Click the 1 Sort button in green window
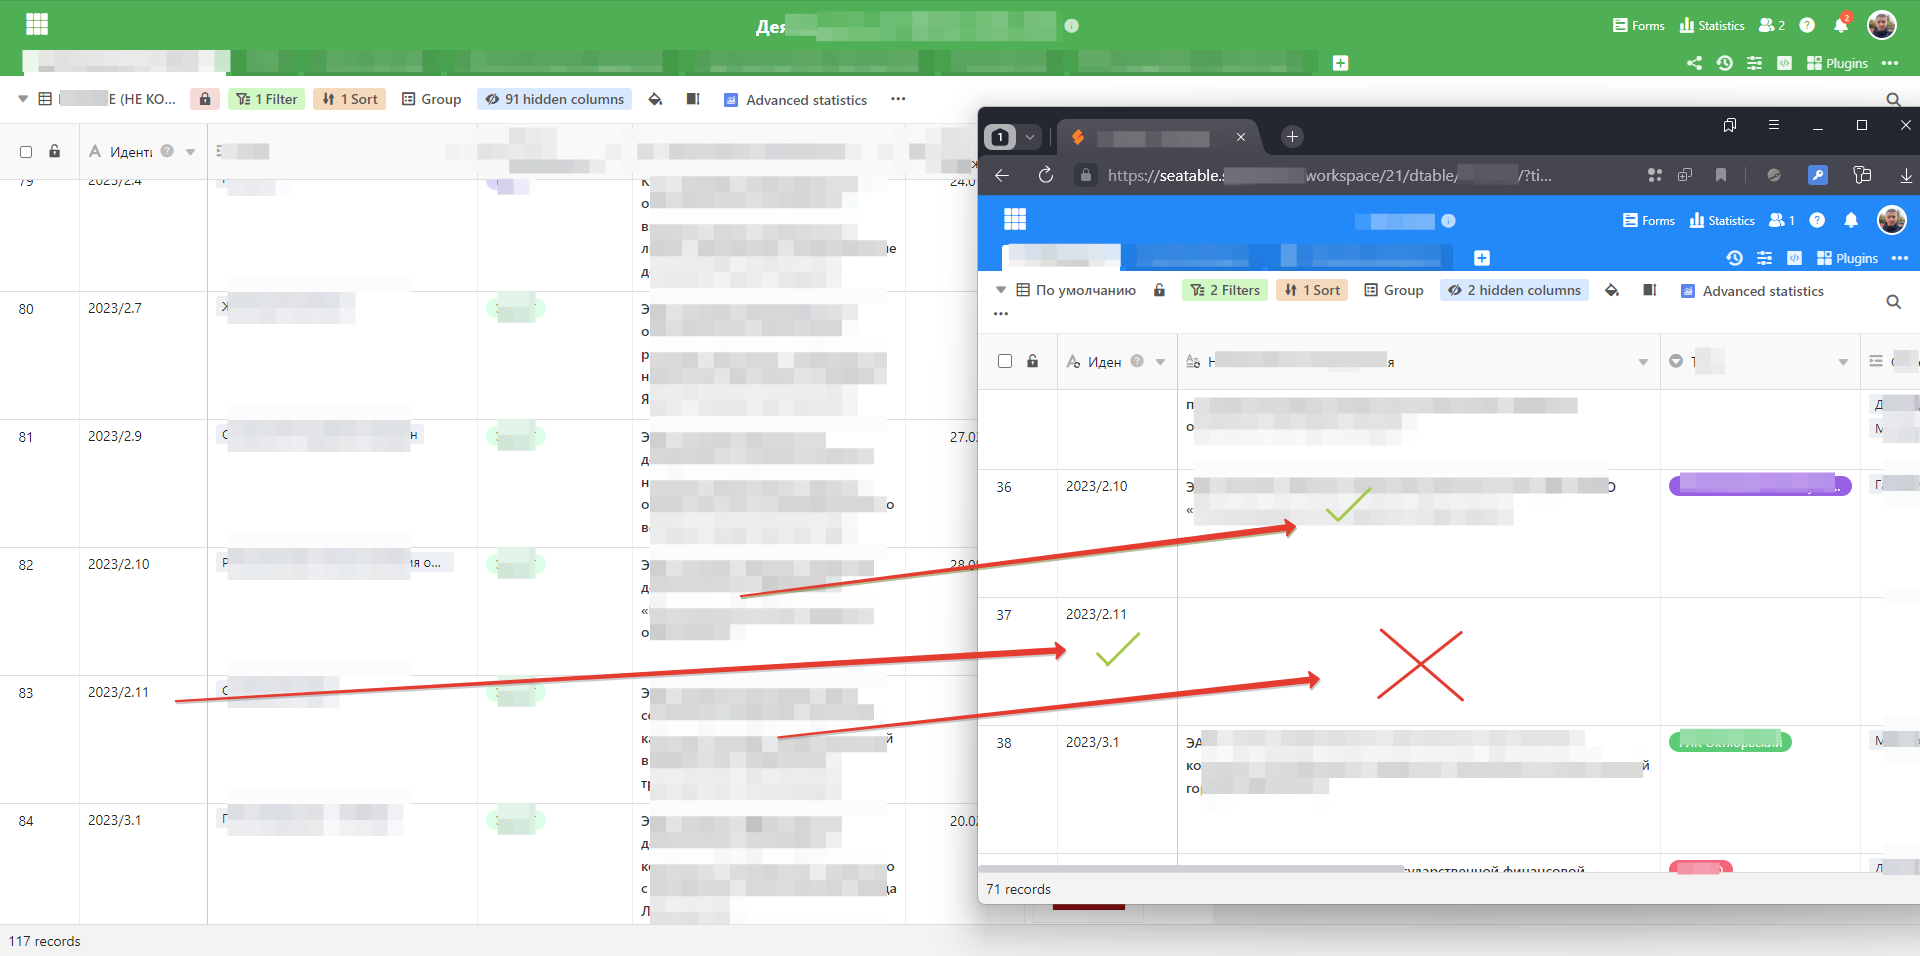The width and height of the screenshot is (1920, 956). click(x=350, y=99)
